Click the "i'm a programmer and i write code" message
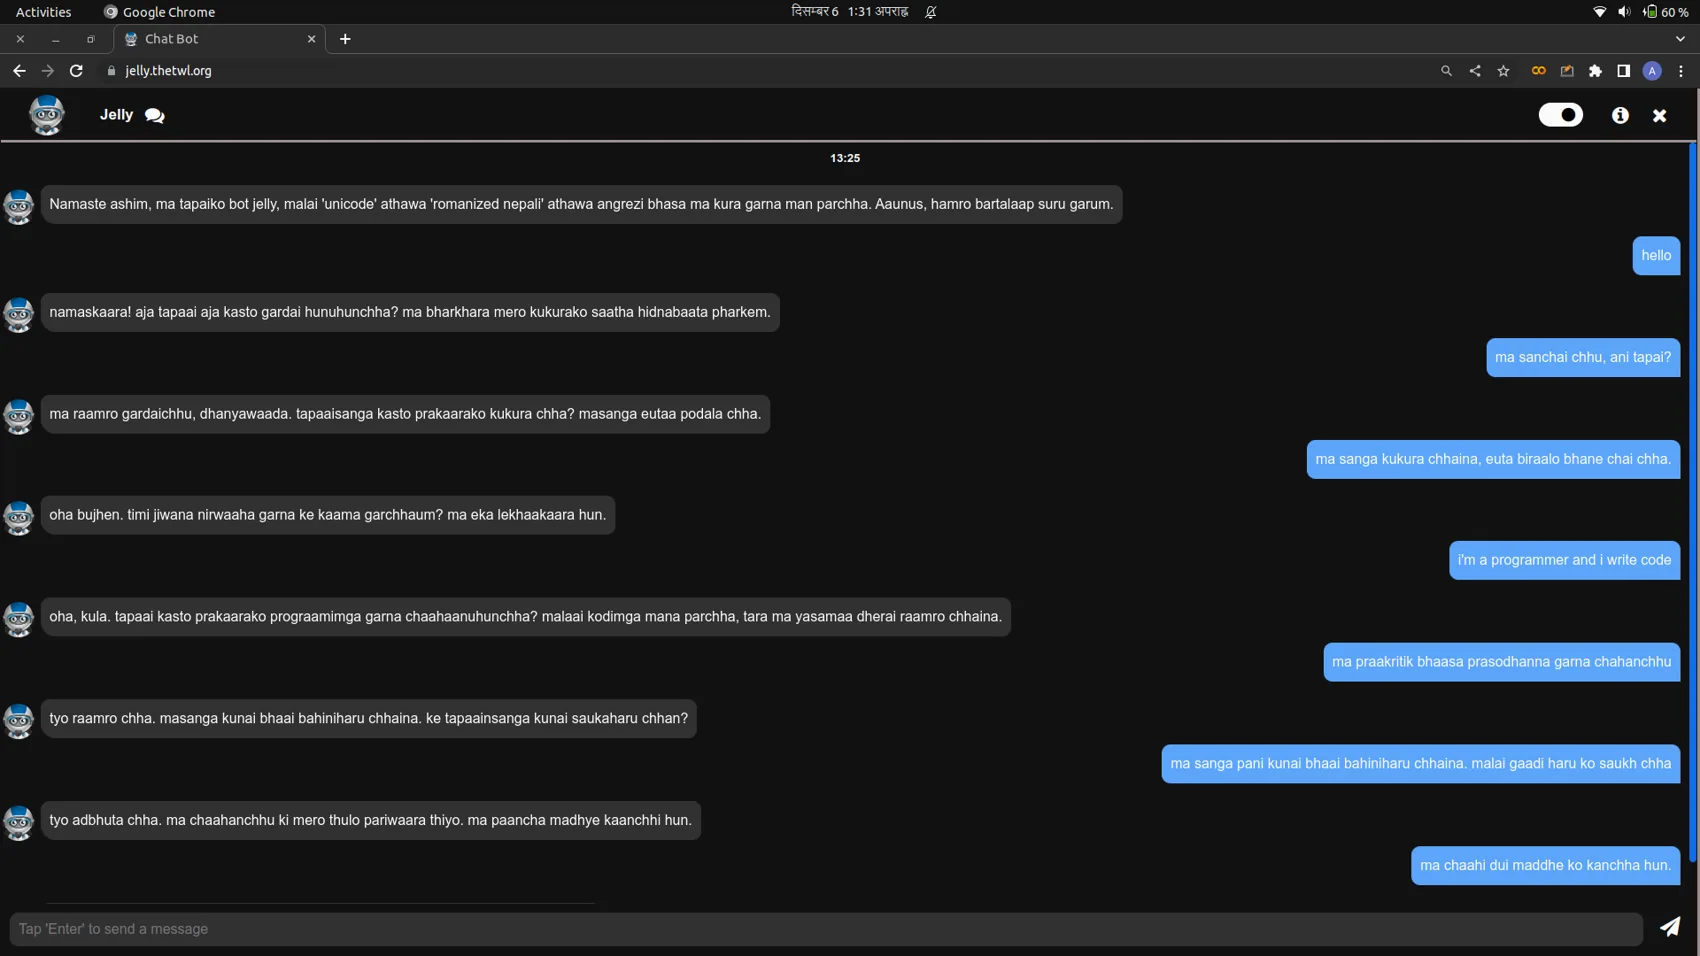Viewport: 1700px width, 956px height. tap(1564, 560)
